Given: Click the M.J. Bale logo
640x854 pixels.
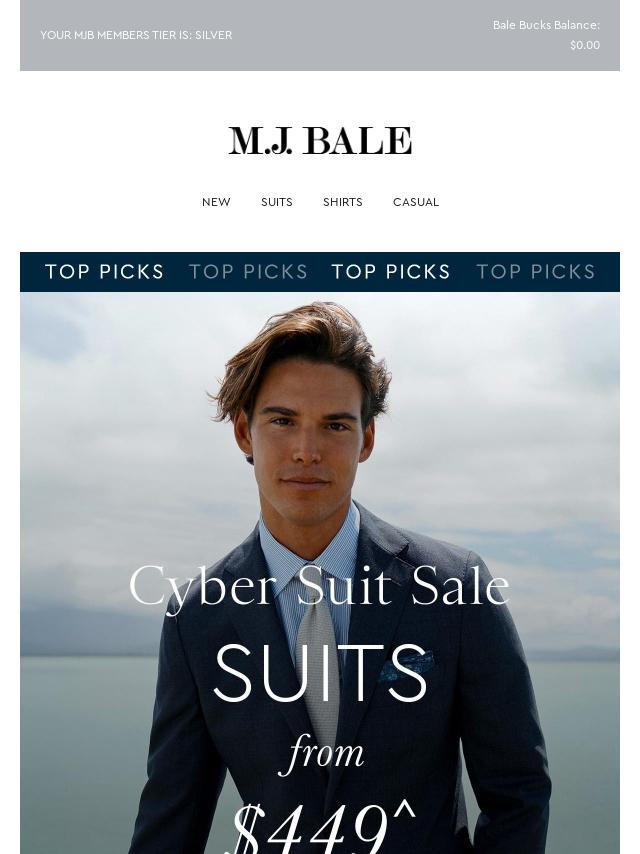Looking at the screenshot, I should (320, 141).
